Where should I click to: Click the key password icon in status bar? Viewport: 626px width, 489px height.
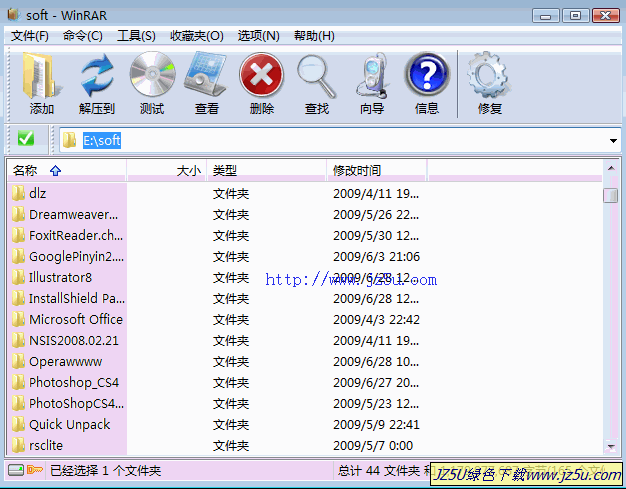point(35,470)
